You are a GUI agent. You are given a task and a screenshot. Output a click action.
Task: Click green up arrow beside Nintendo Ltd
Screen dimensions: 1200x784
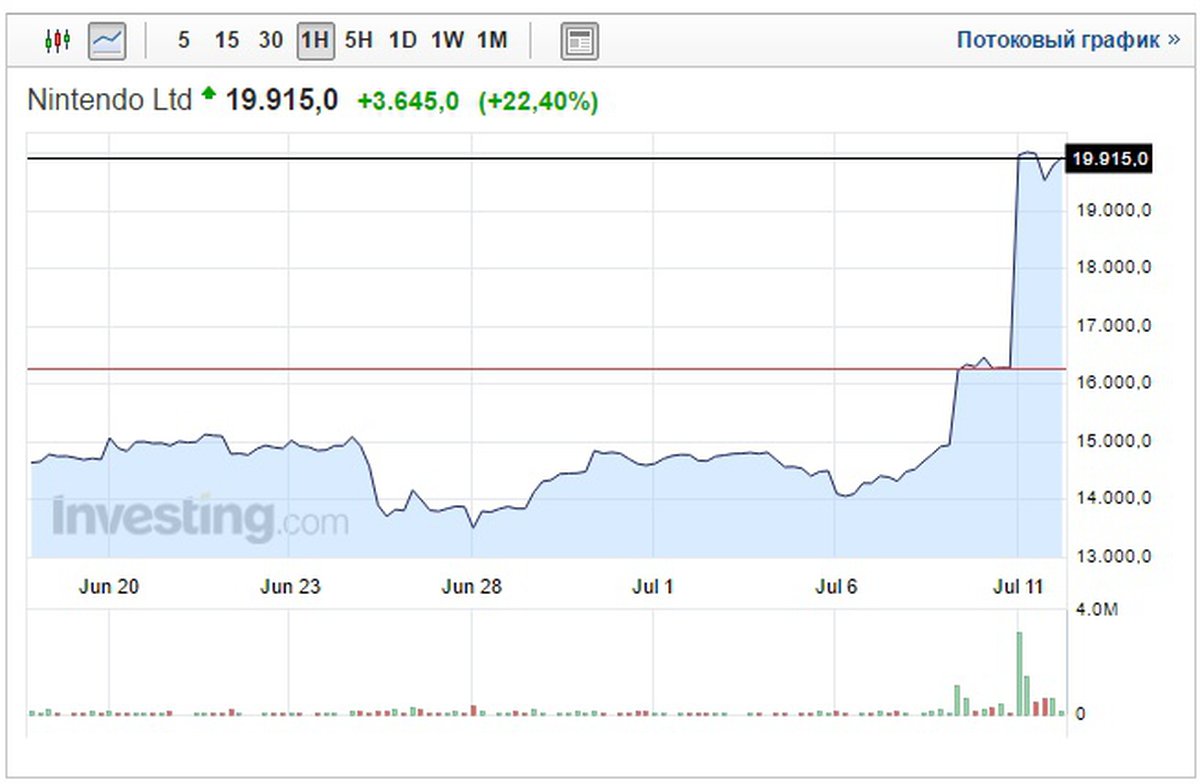click(x=208, y=95)
